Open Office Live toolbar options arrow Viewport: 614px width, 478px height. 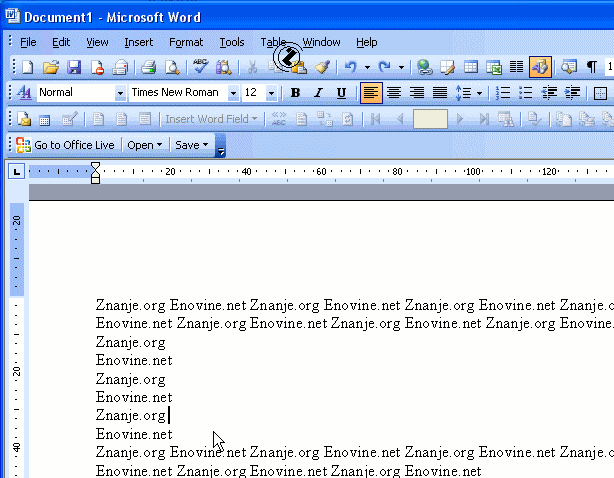pos(220,145)
